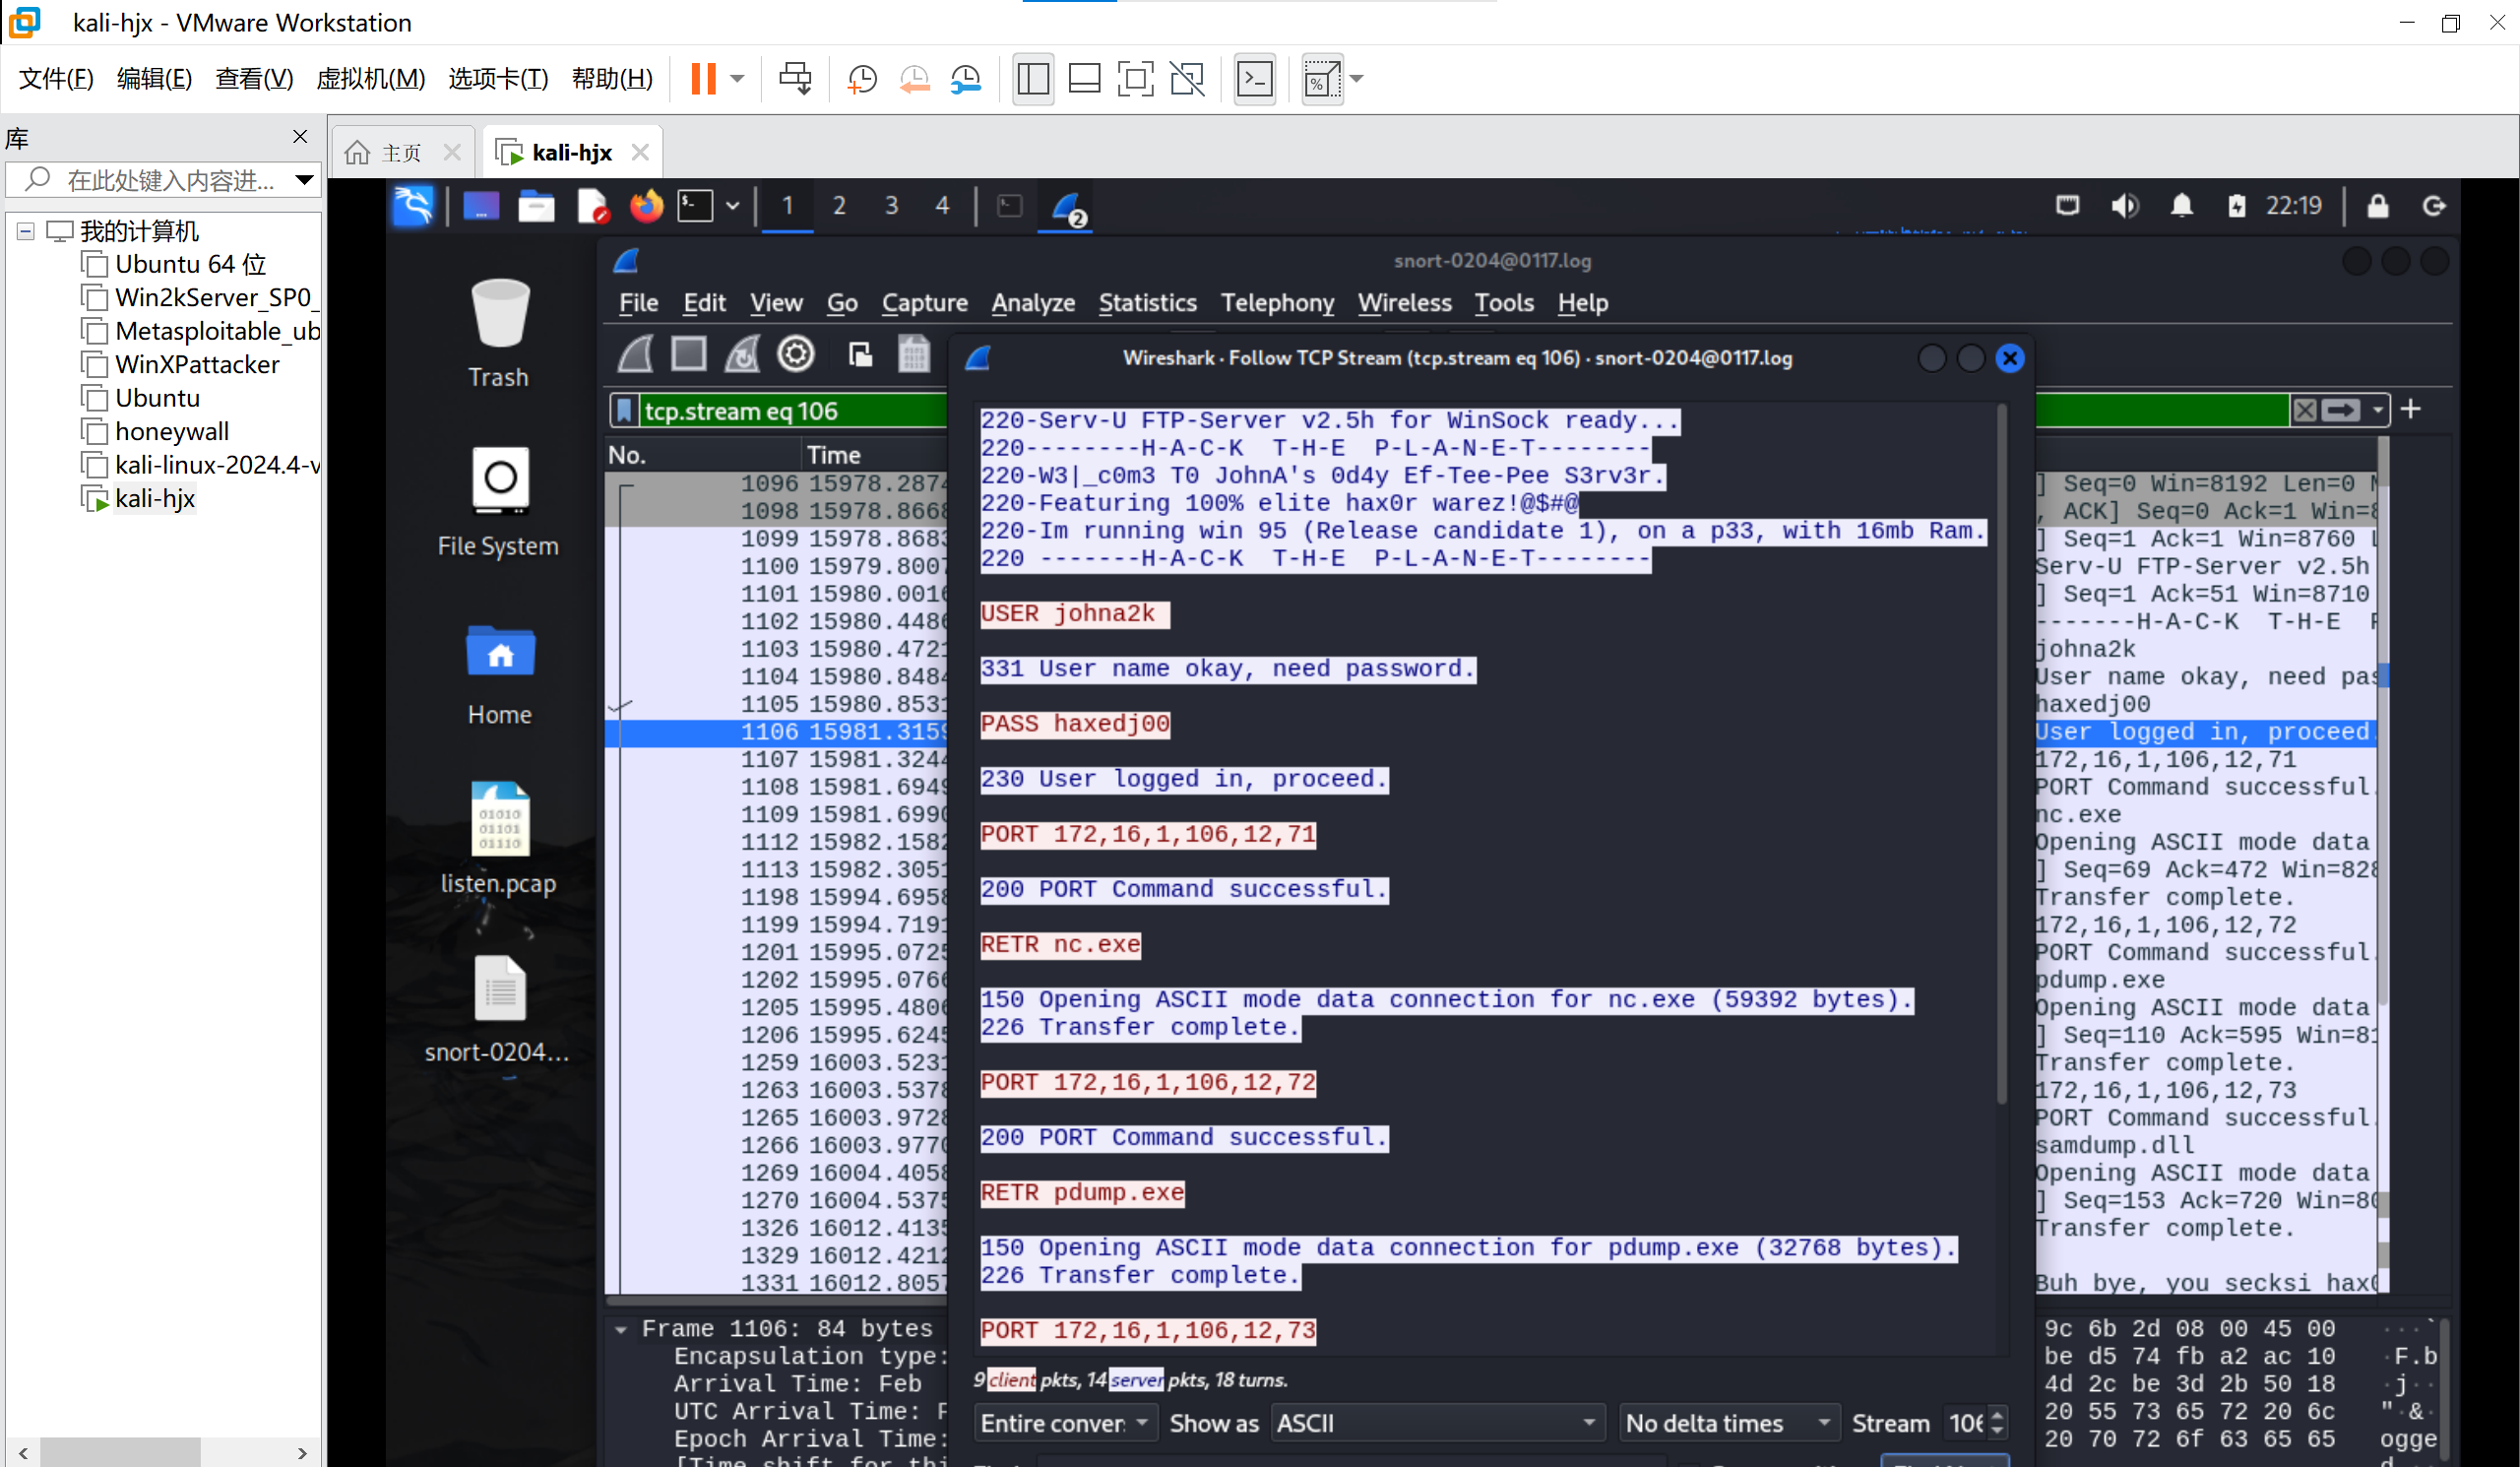Click the stream content vertical scrollbar
Image resolution: width=2520 pixels, height=1467 pixels.
2001,755
